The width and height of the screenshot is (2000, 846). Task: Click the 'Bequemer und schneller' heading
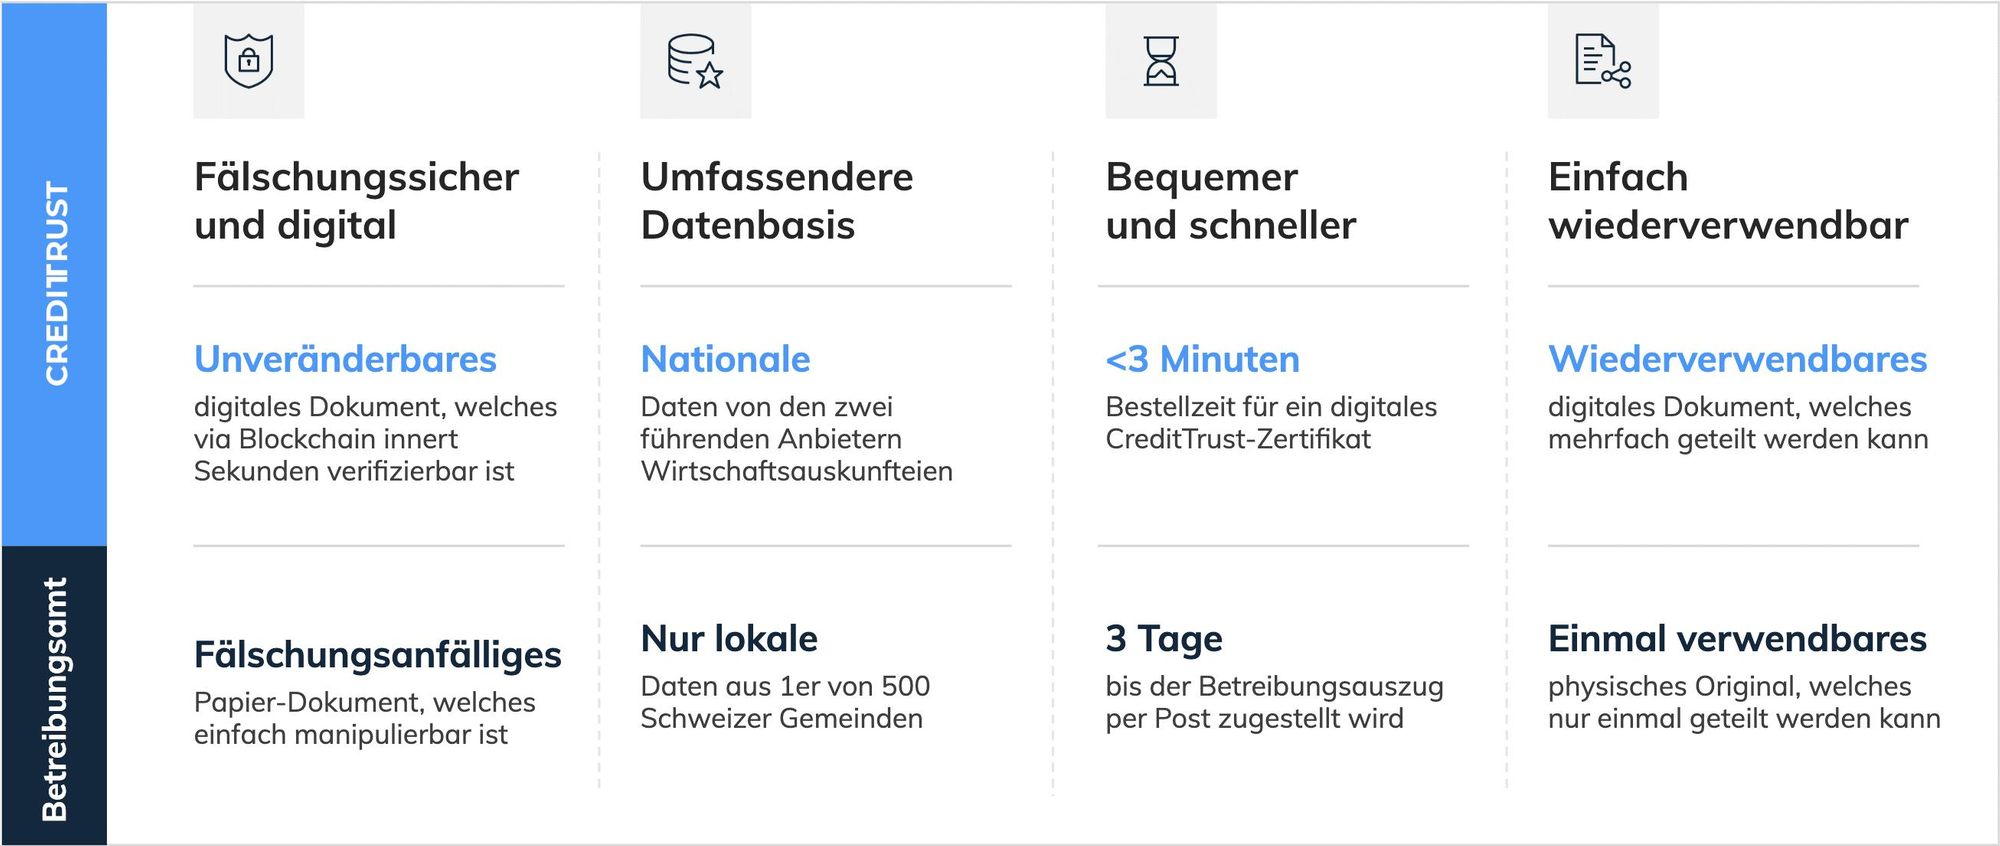(x=1230, y=201)
